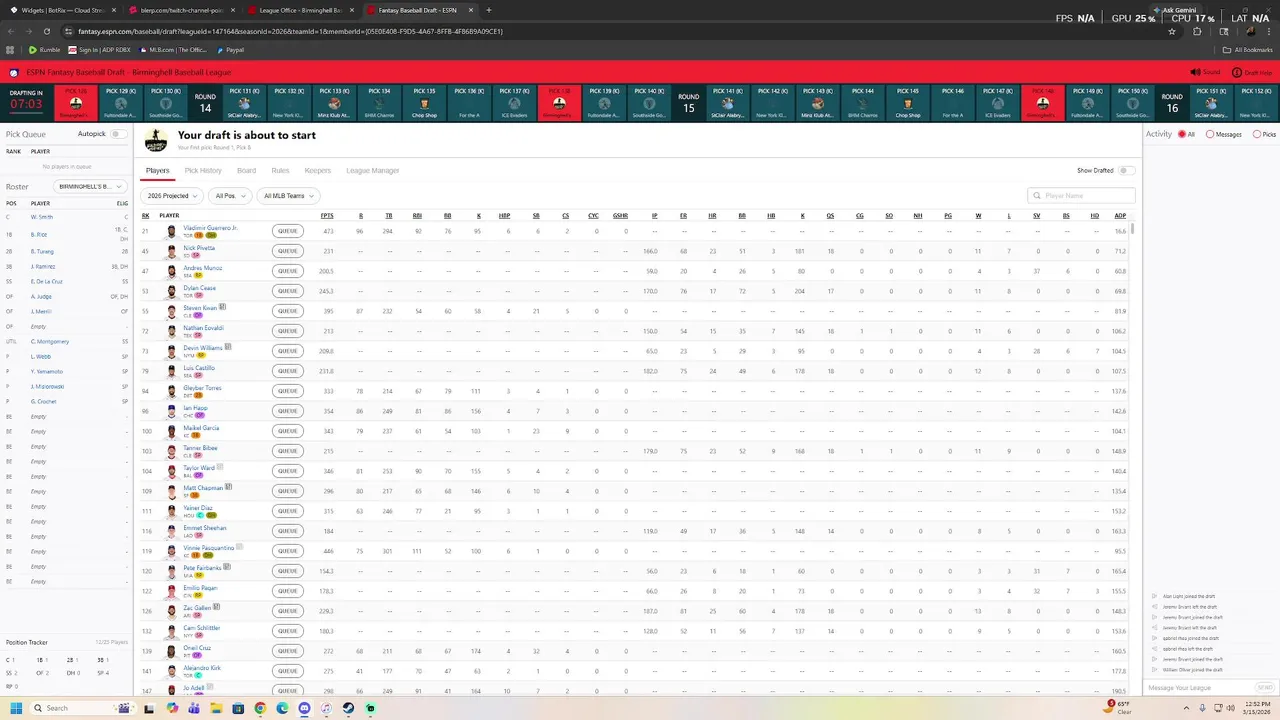Open Vinnie Pasquantino's news note icon
Screen dimensions: 1280x720
pos(239,547)
